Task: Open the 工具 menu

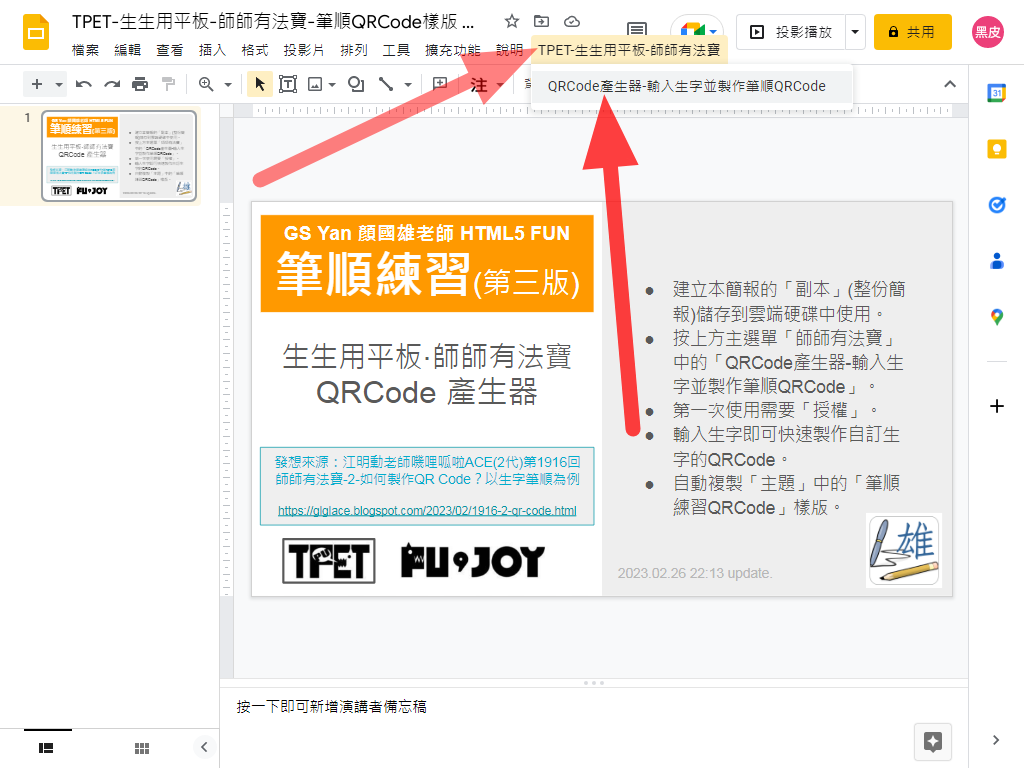Action: tap(396, 50)
